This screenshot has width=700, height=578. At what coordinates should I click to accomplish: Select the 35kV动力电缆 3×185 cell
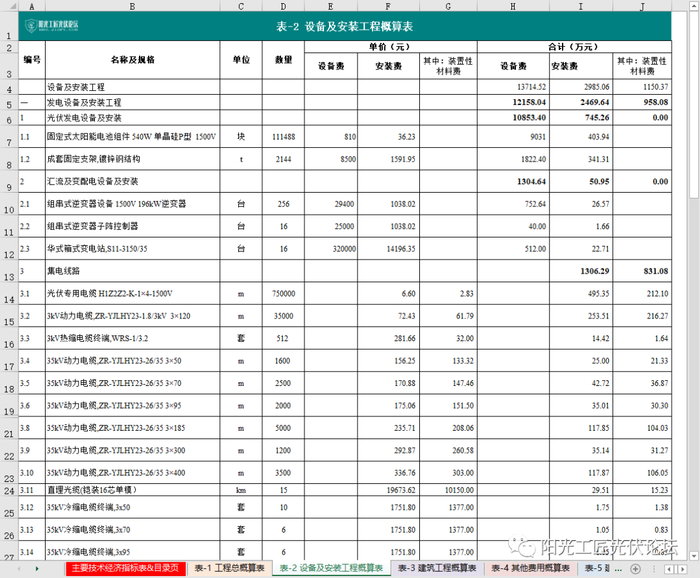pos(132,428)
